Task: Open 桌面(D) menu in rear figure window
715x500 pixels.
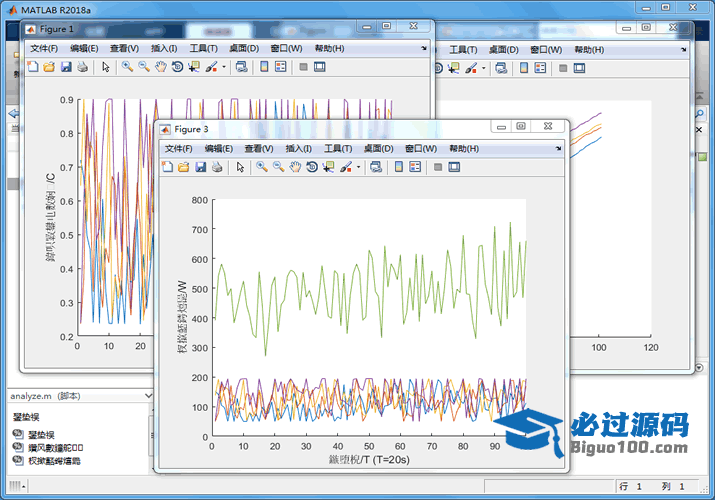Action: 504,50
